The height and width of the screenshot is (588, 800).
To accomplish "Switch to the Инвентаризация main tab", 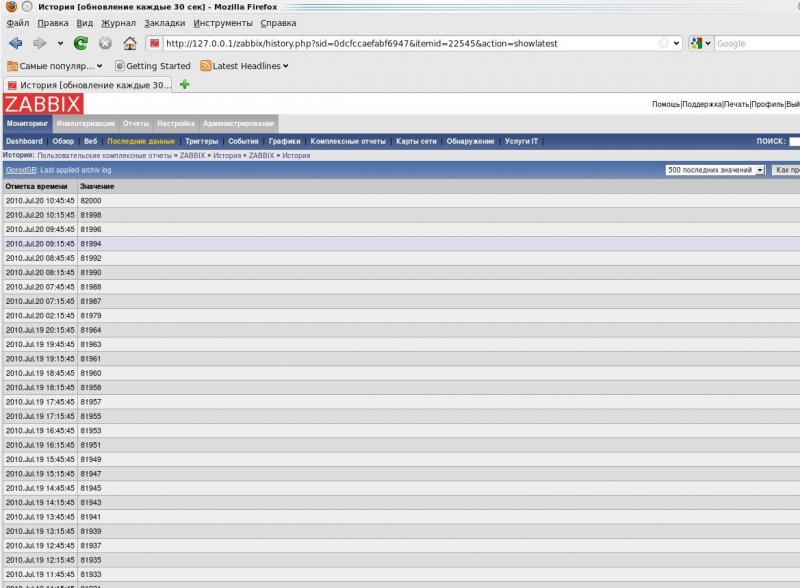I will [86, 124].
